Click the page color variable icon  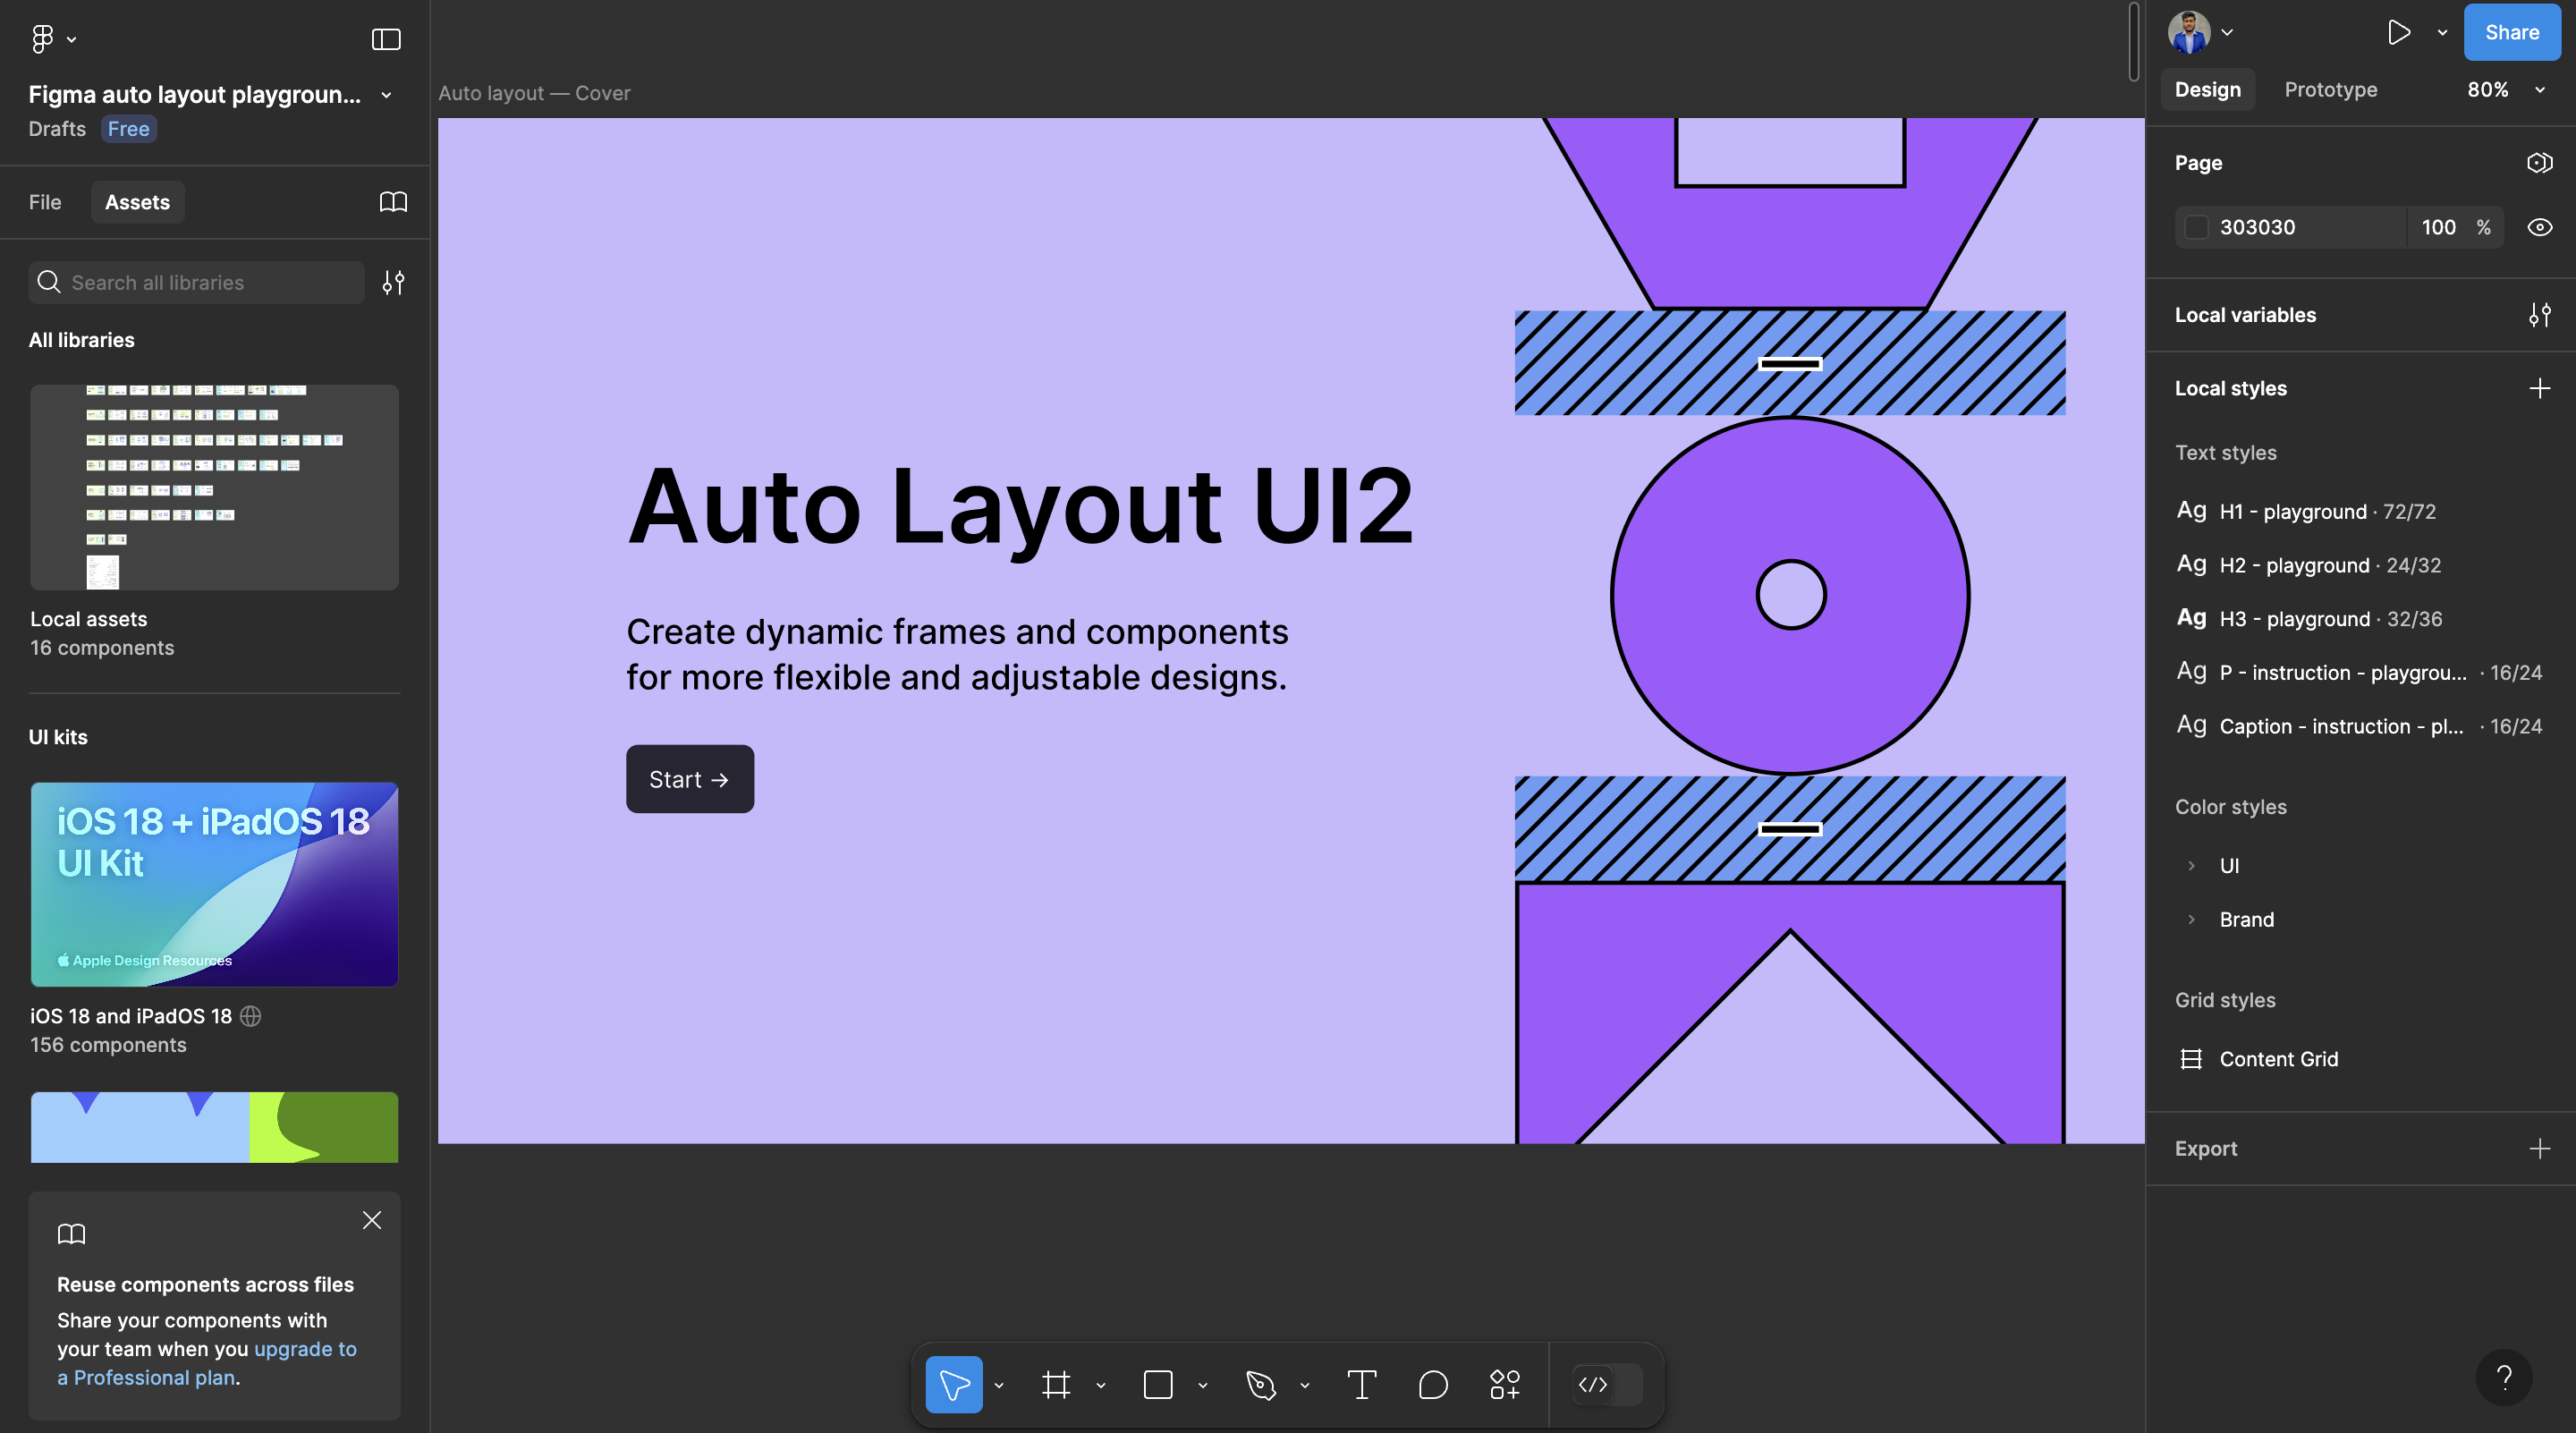(2540, 163)
